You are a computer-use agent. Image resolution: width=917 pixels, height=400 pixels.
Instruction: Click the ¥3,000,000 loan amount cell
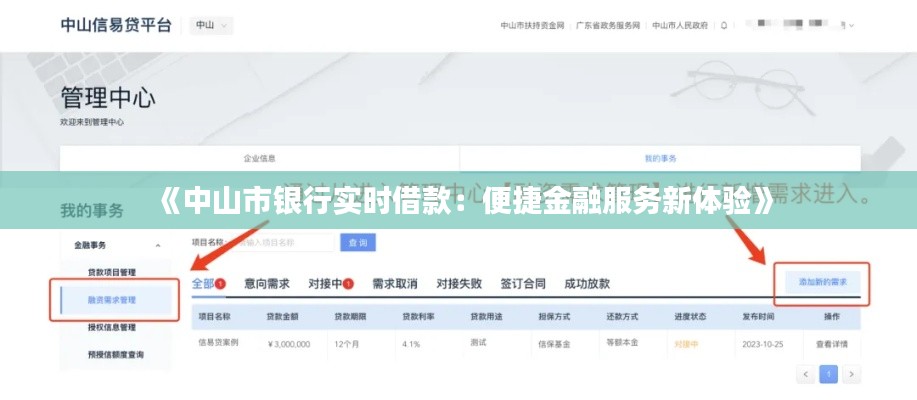click(x=288, y=344)
